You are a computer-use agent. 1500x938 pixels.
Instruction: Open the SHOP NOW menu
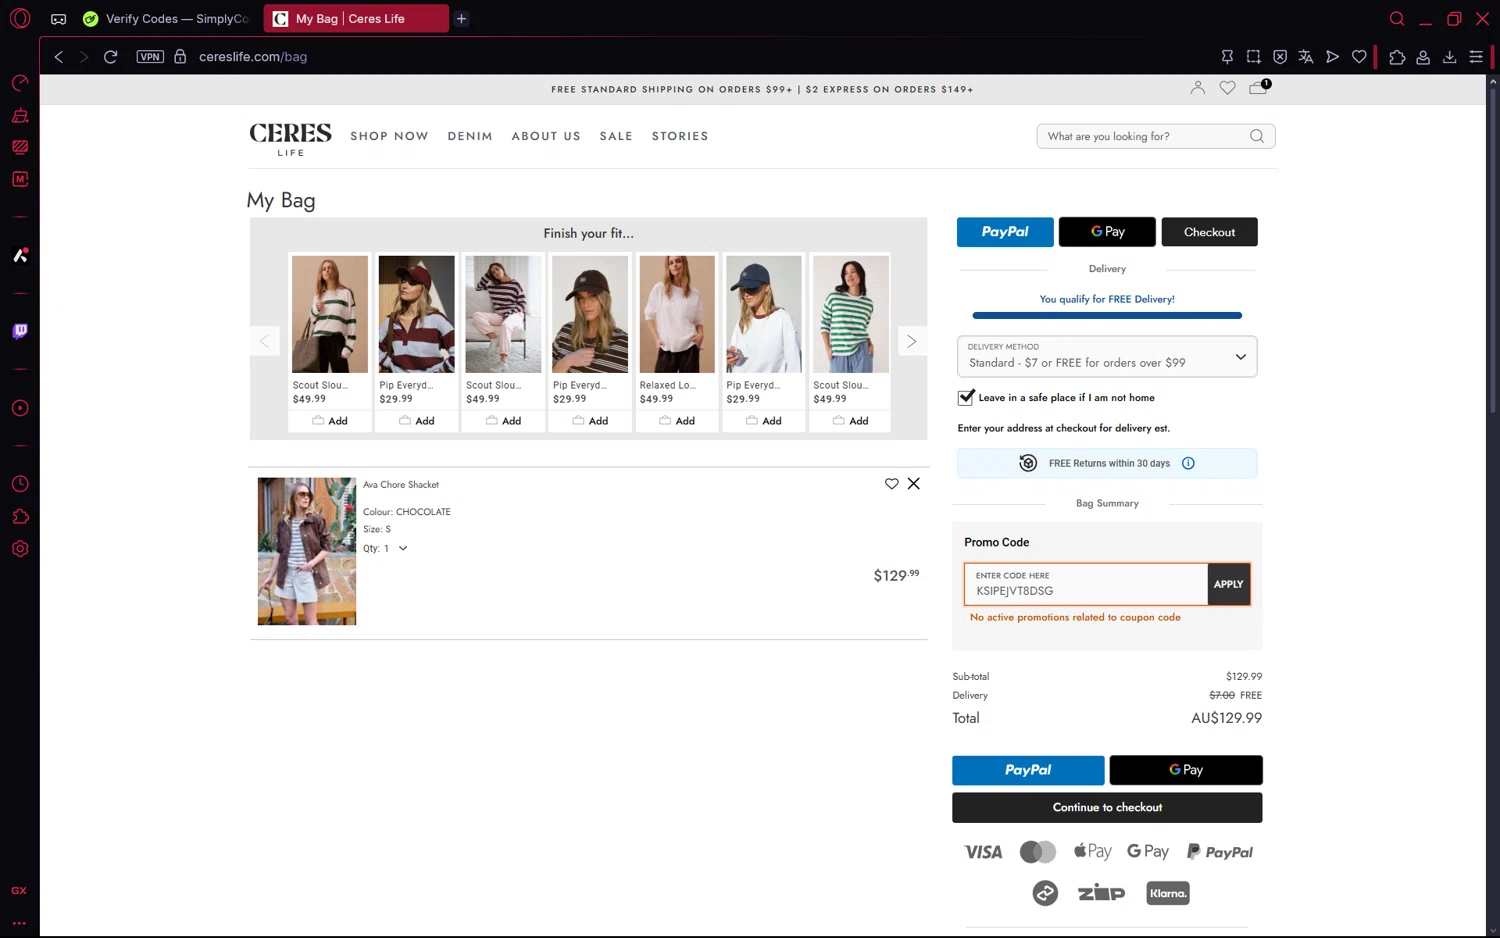(389, 136)
